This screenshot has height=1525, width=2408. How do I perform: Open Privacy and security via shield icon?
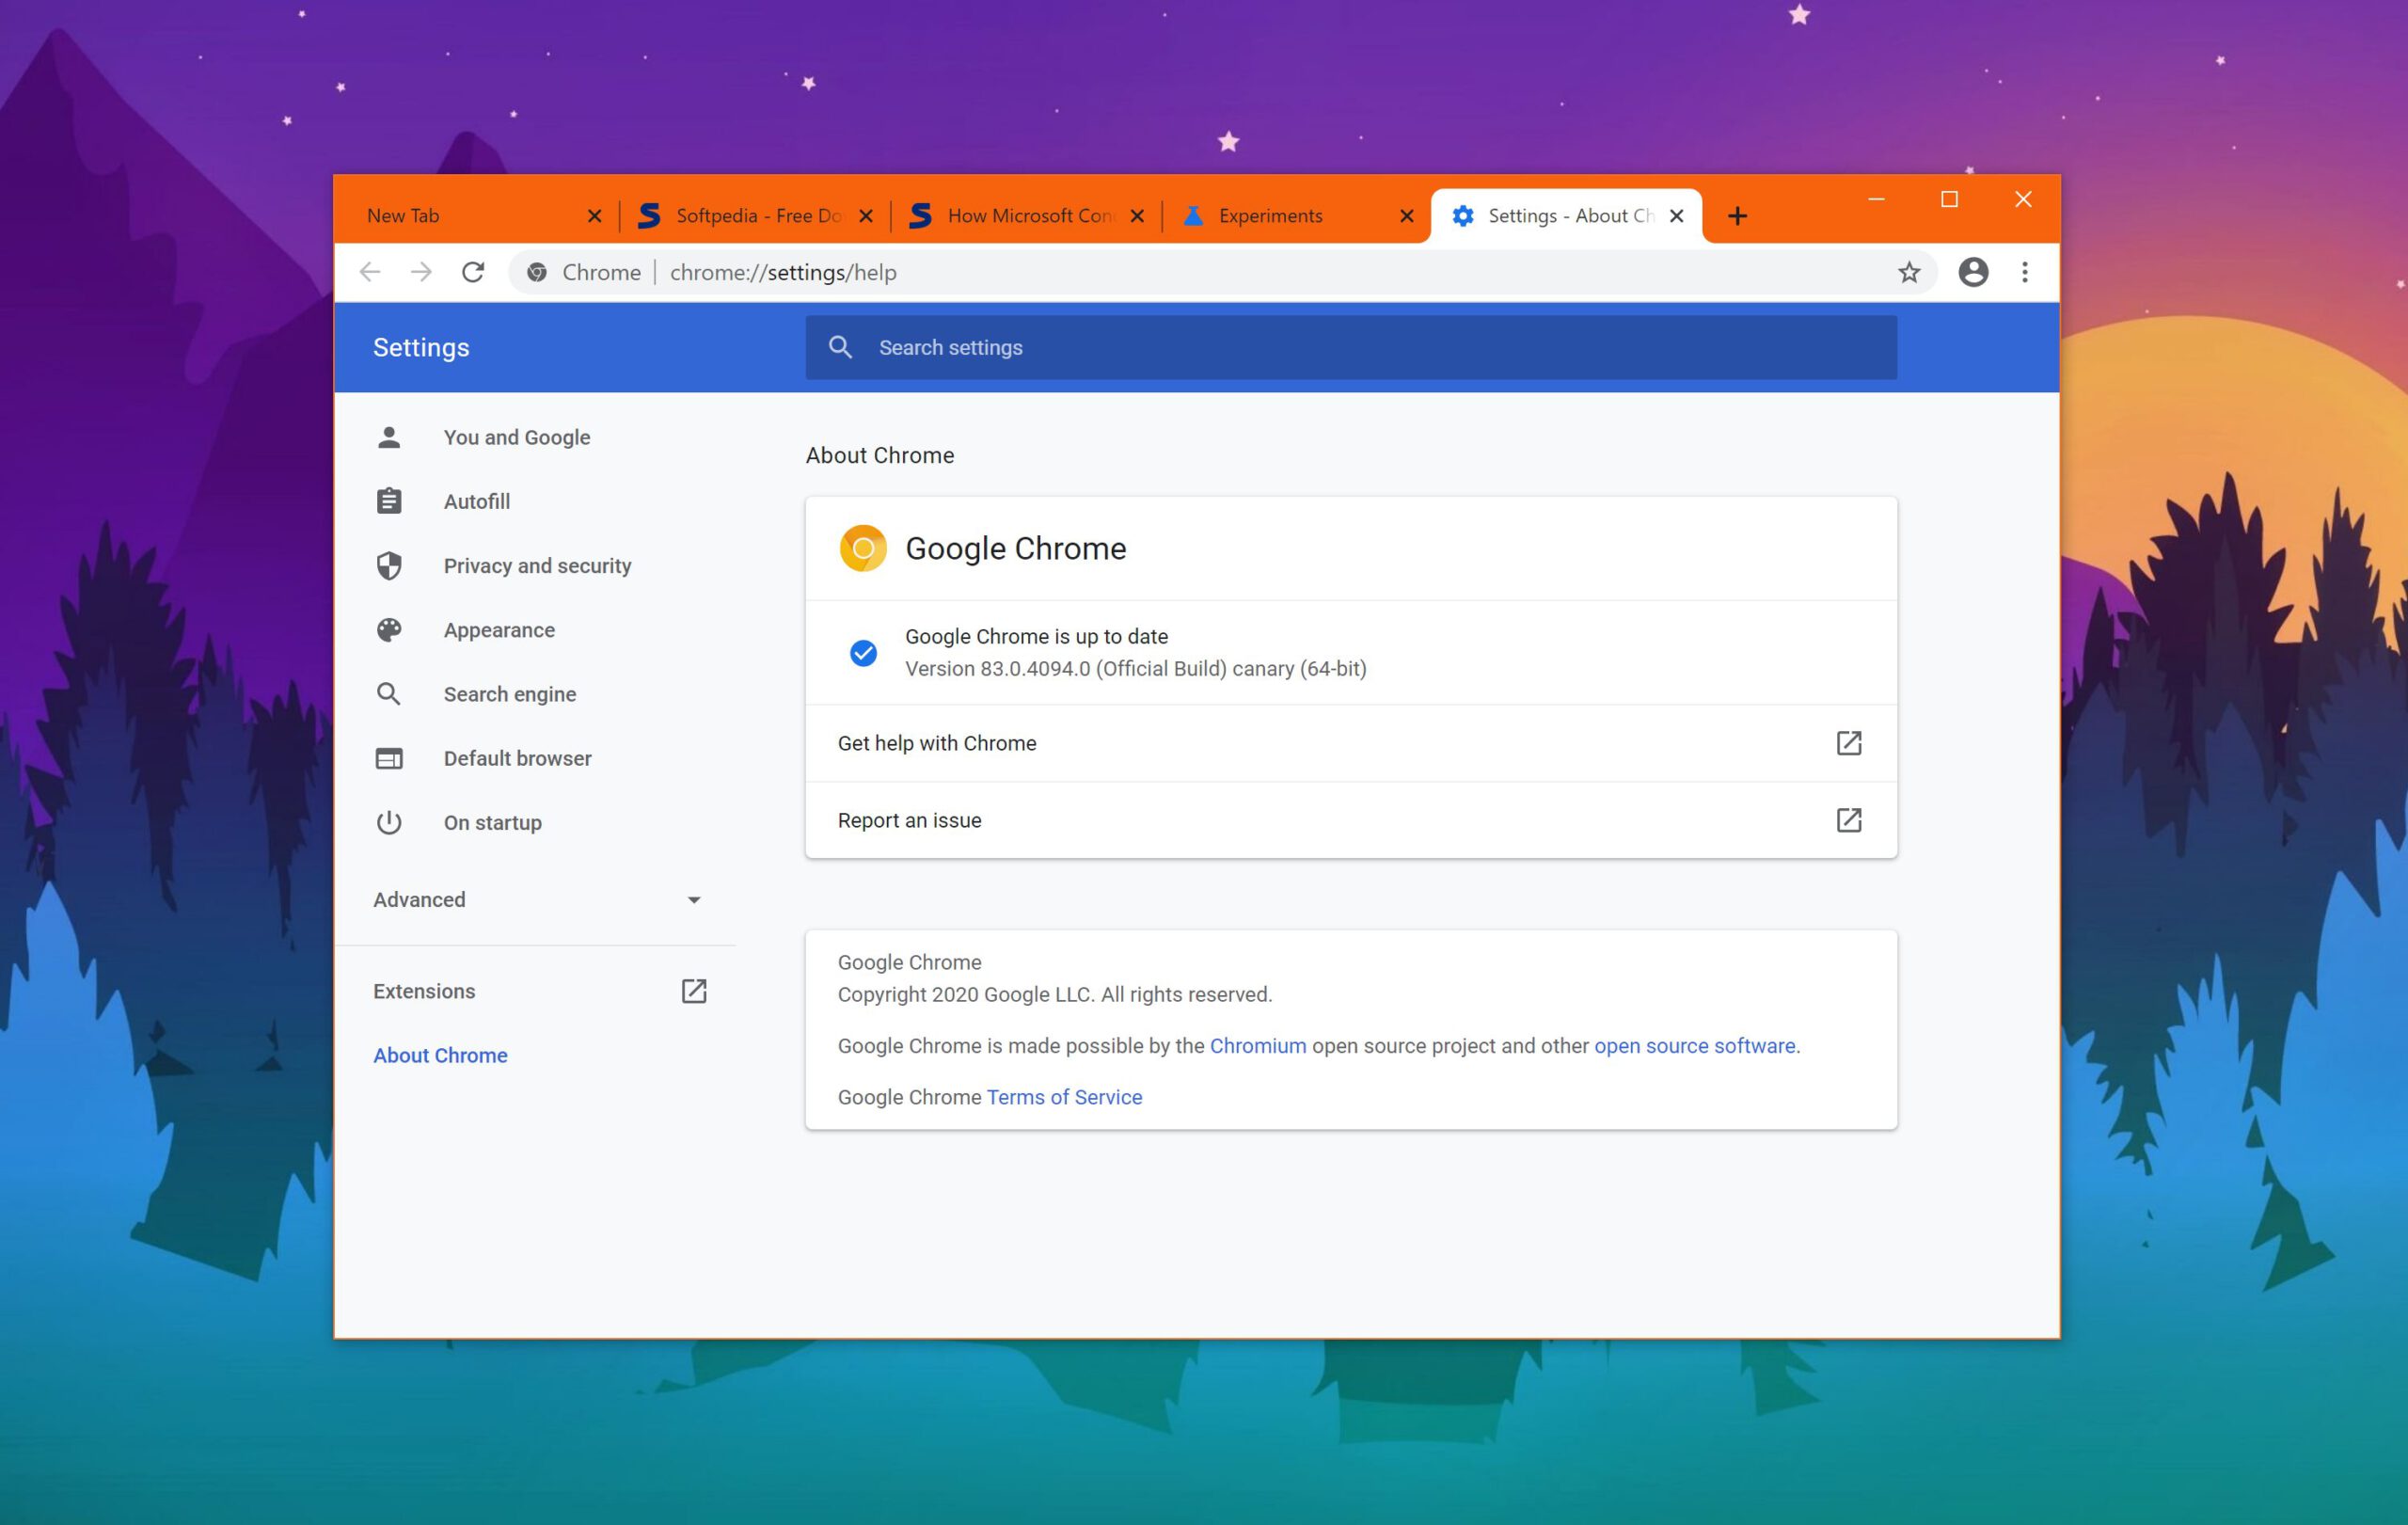pyautogui.click(x=389, y=565)
